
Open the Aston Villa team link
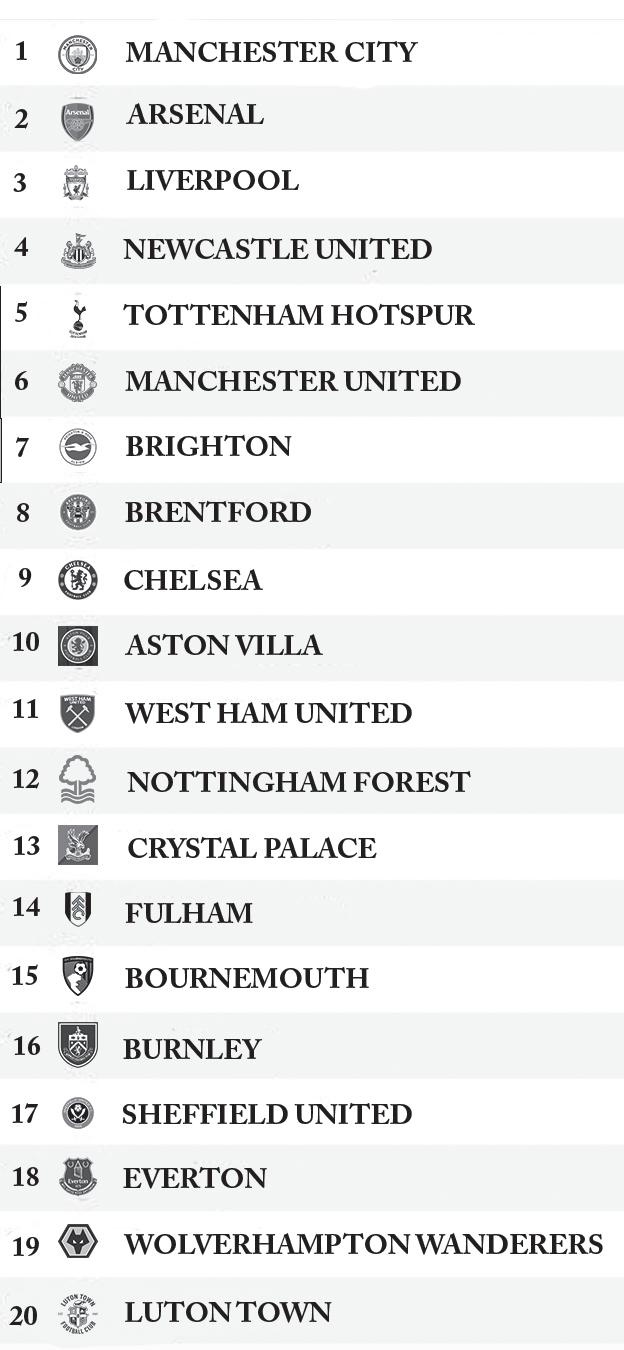click(223, 645)
